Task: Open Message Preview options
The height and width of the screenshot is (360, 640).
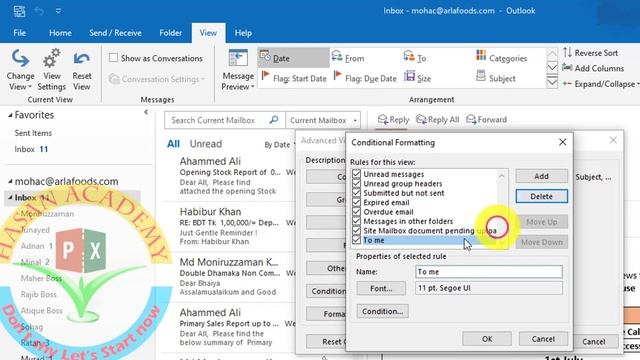Action: (x=238, y=69)
